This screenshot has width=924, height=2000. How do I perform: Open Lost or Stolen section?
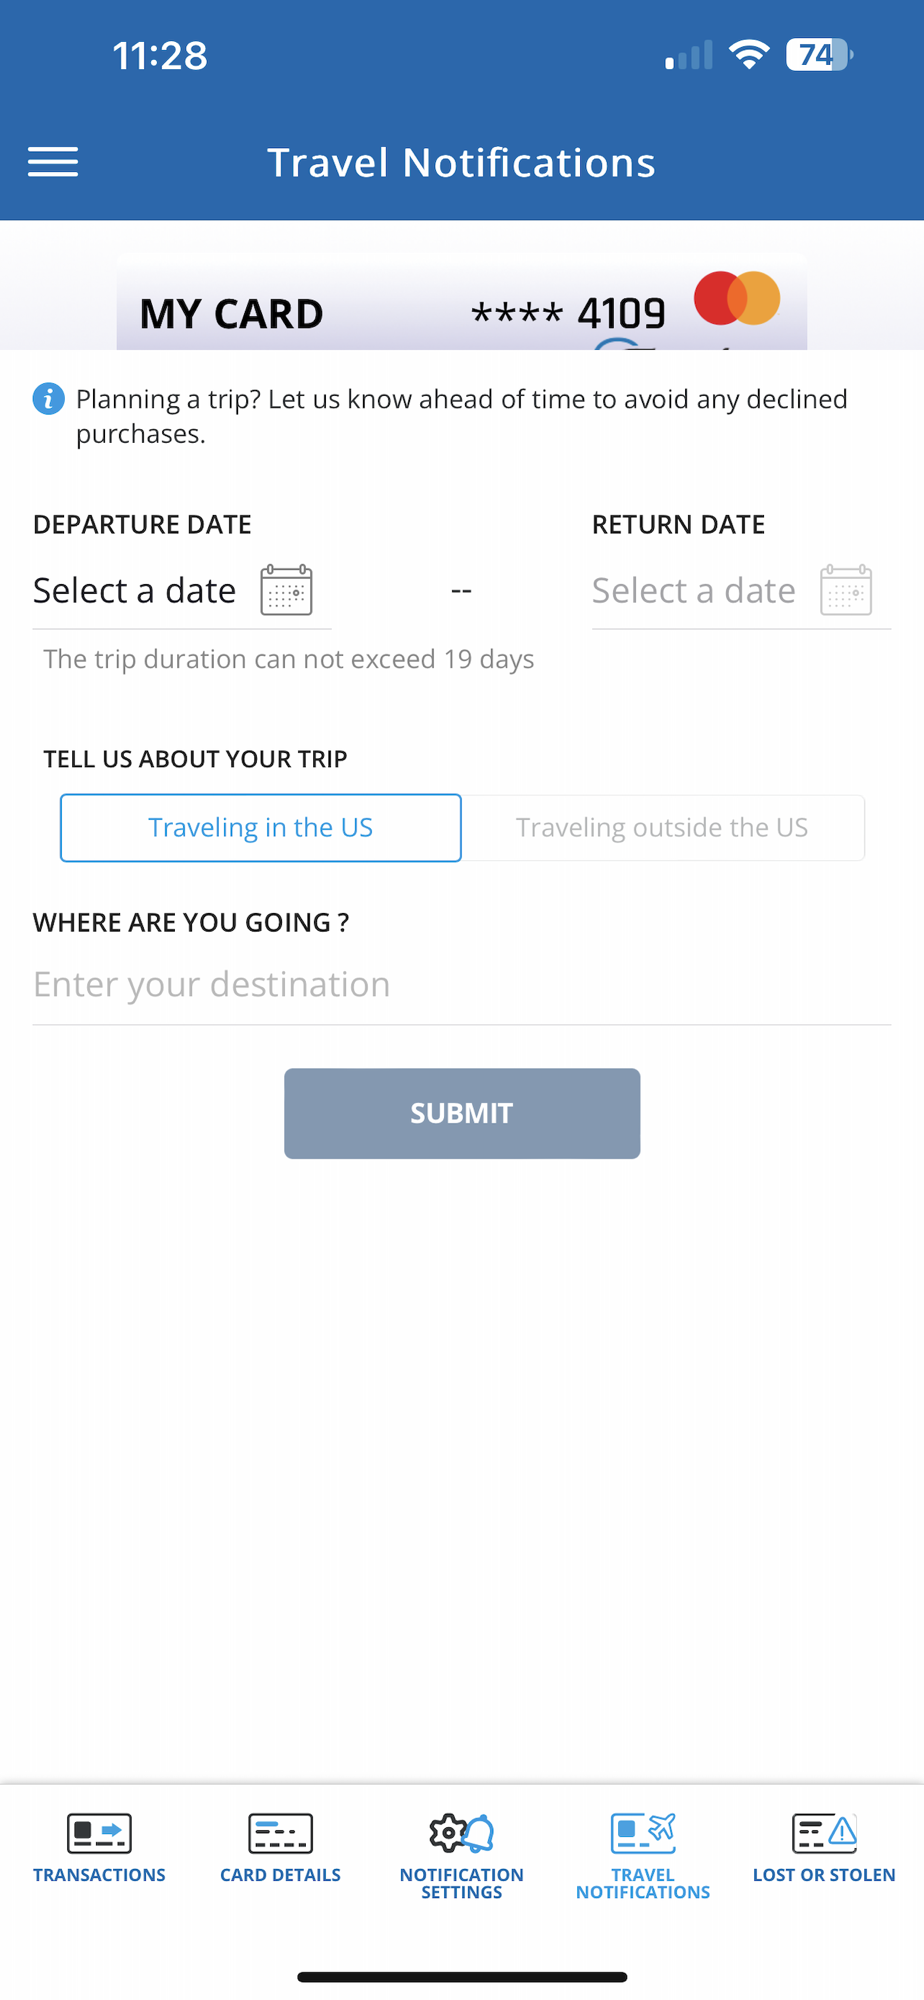(824, 1848)
